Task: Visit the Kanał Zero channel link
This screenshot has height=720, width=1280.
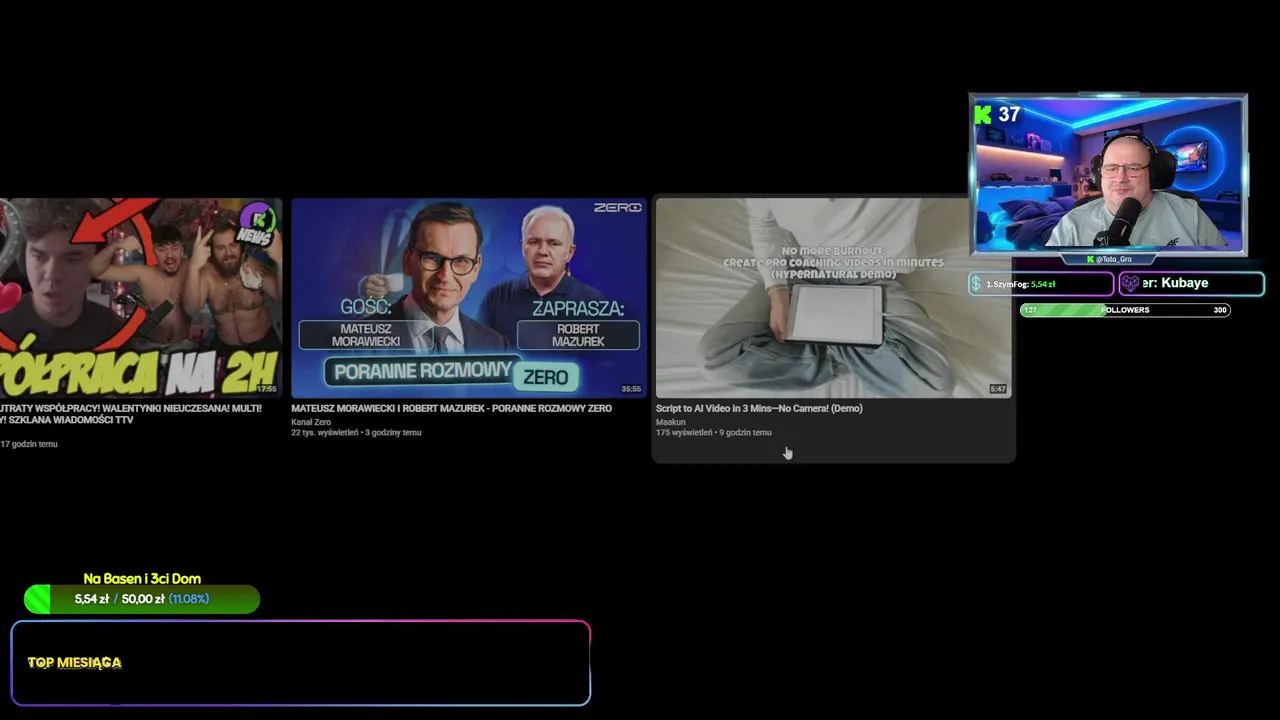Action: (x=311, y=422)
